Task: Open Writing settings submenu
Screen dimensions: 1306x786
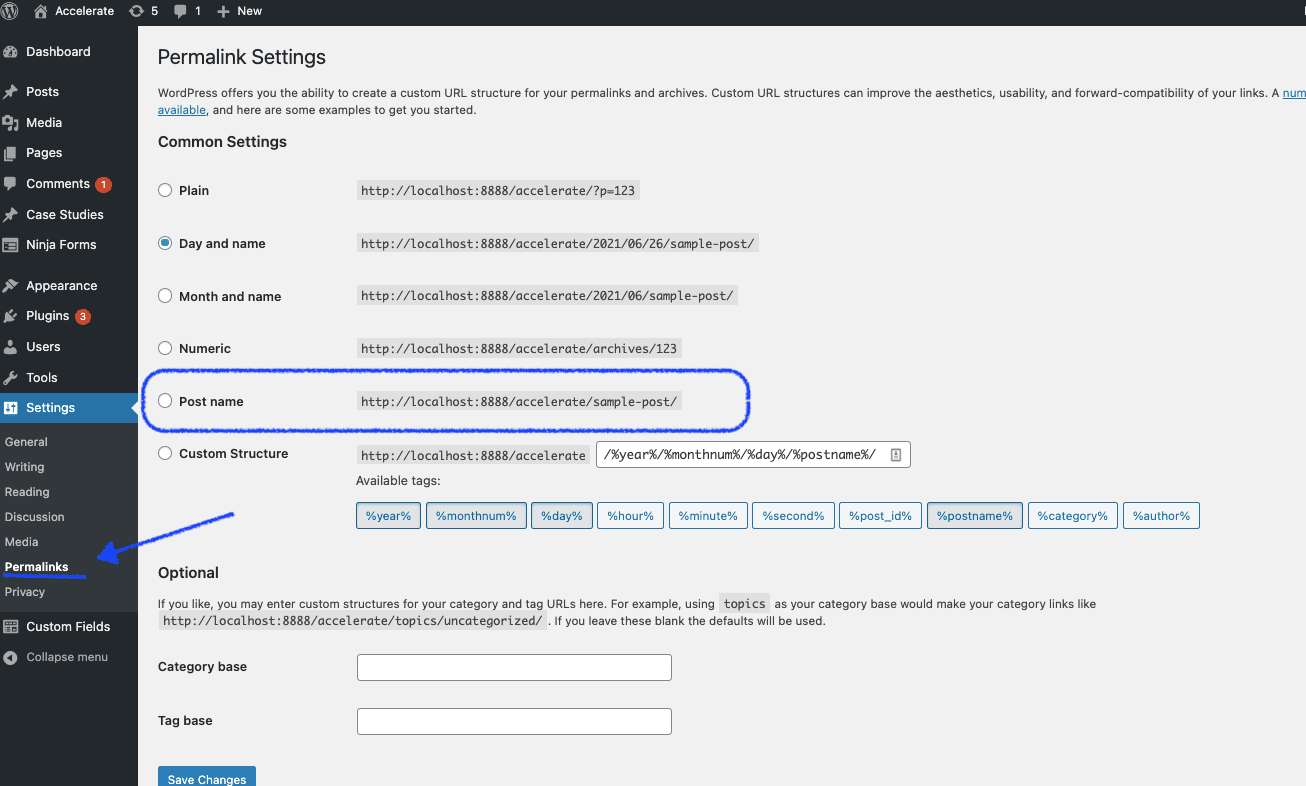Action: click(24, 467)
